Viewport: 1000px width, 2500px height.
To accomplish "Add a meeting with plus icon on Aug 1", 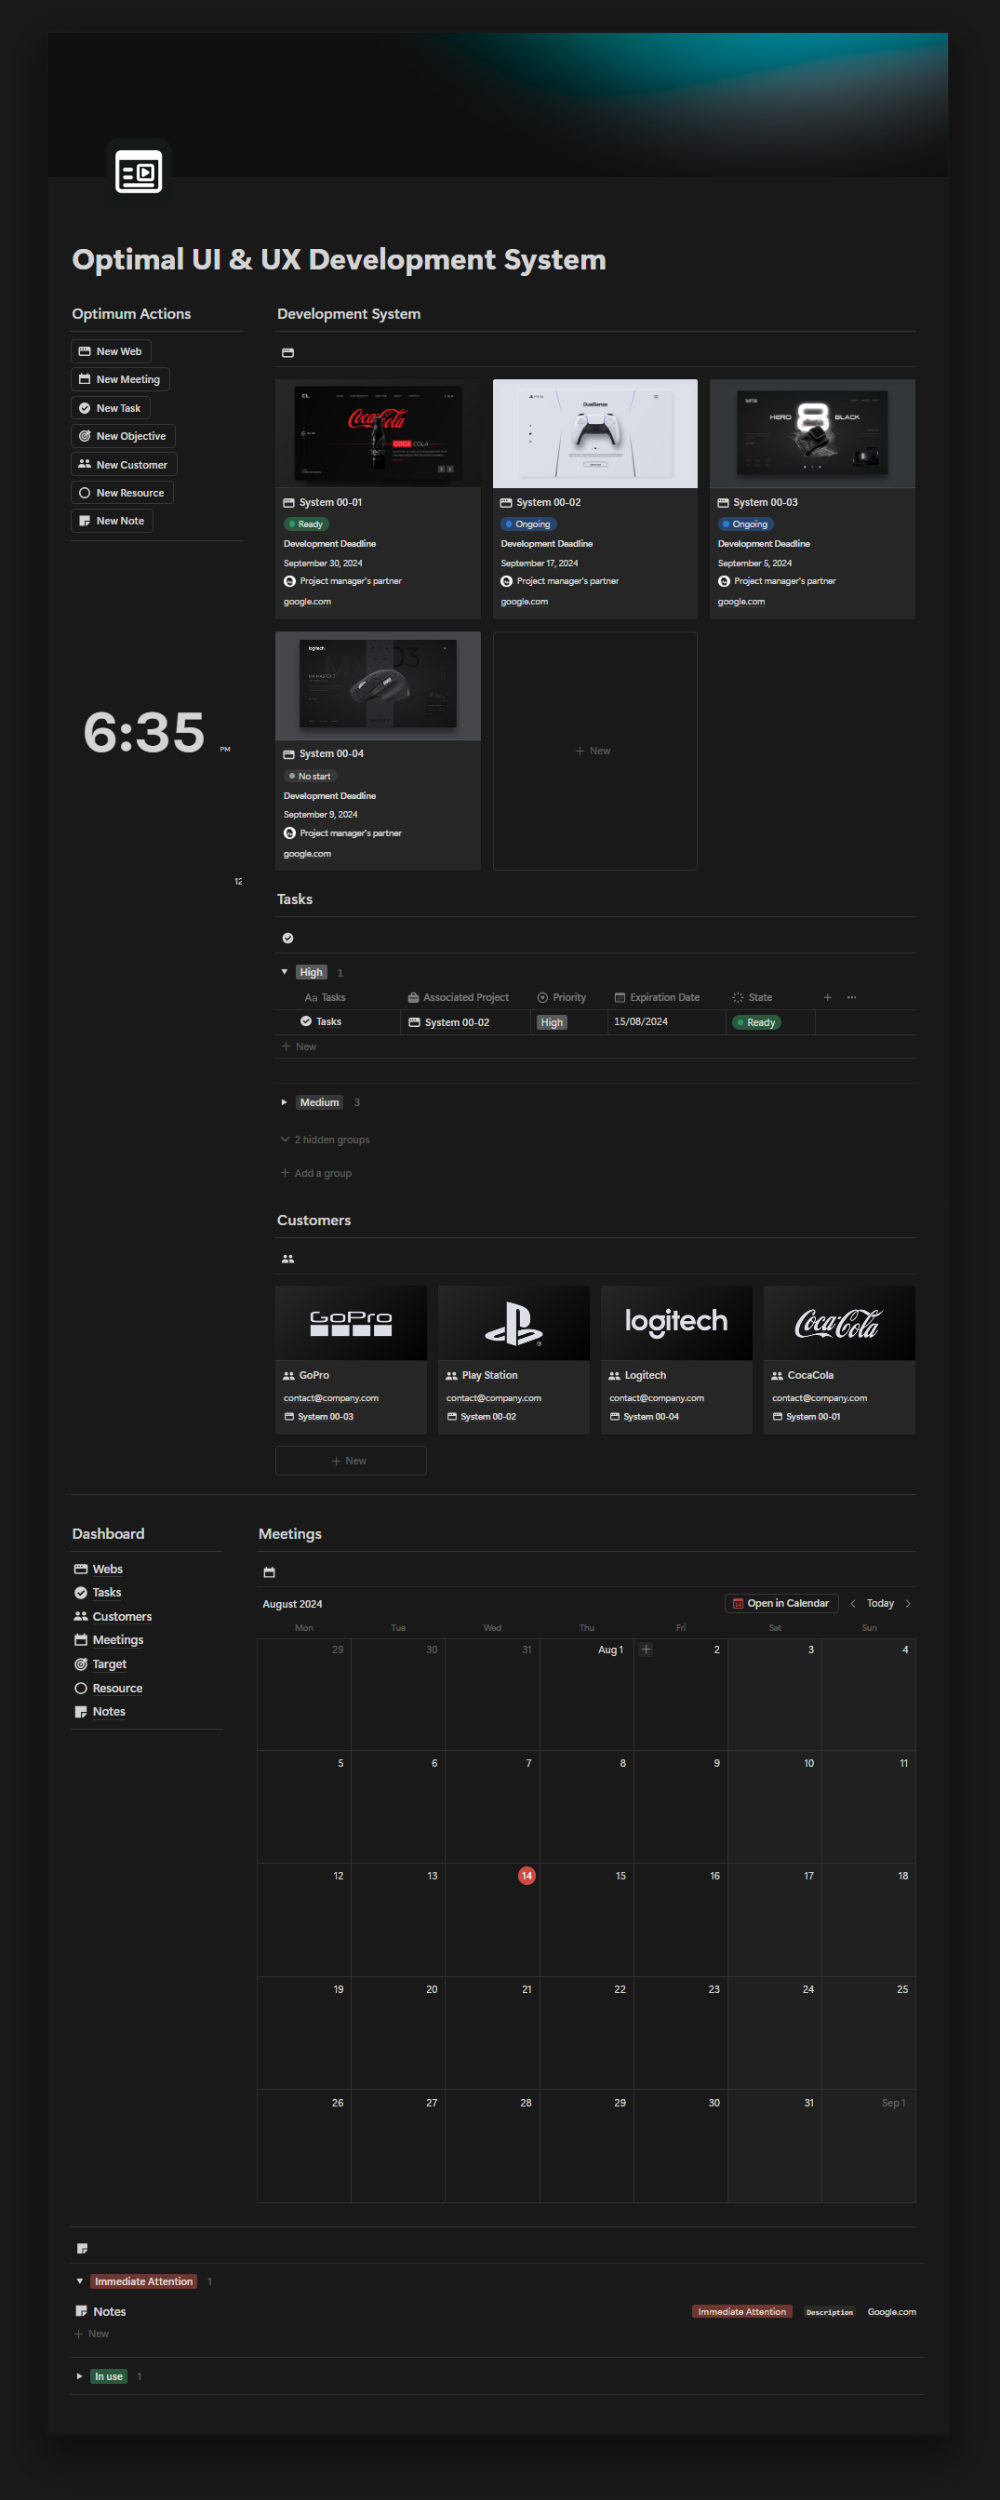I will click(x=646, y=1650).
